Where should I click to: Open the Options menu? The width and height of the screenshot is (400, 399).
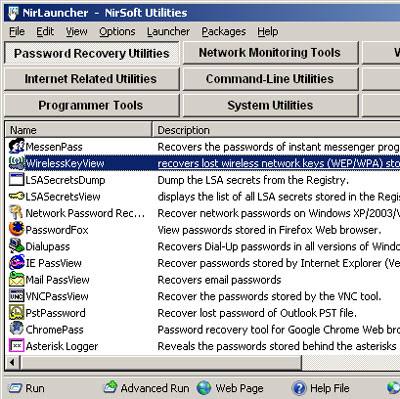(117, 31)
